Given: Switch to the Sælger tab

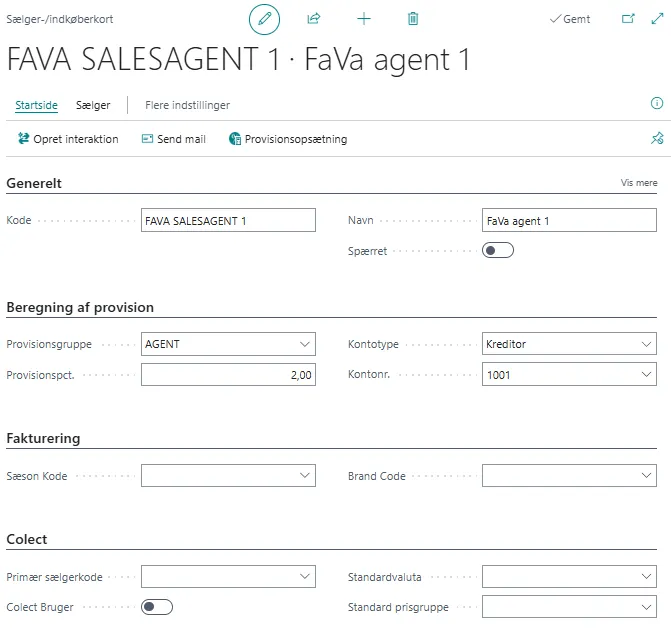Looking at the screenshot, I should point(93,105).
